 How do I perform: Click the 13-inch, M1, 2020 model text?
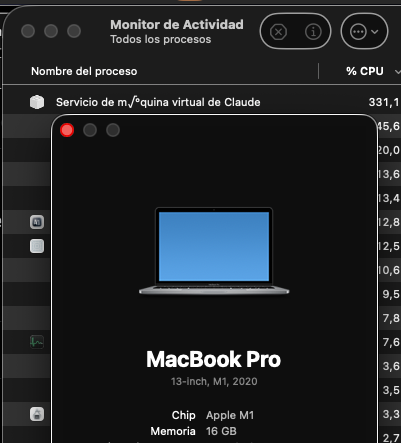[x=214, y=381]
